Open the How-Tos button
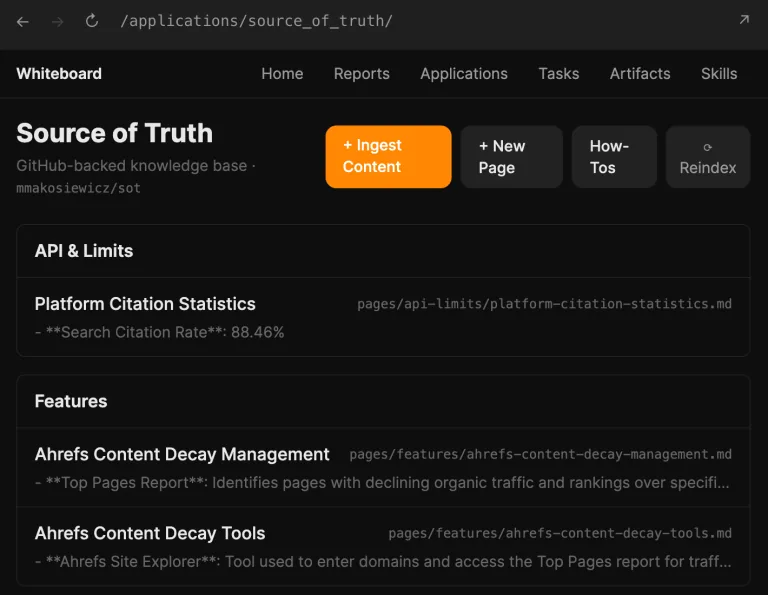 (614, 157)
